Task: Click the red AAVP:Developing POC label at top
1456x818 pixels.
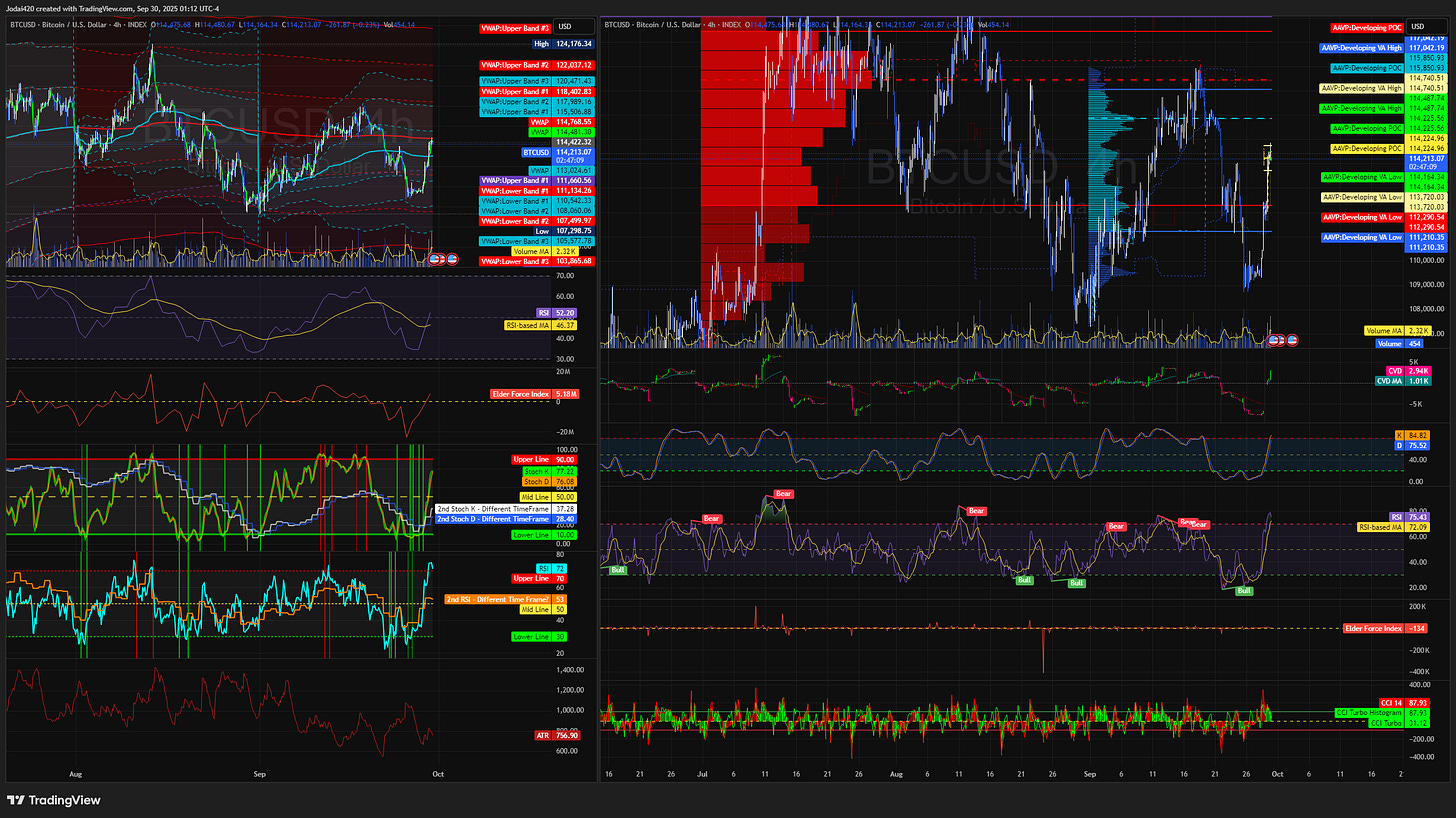Action: pos(1366,27)
